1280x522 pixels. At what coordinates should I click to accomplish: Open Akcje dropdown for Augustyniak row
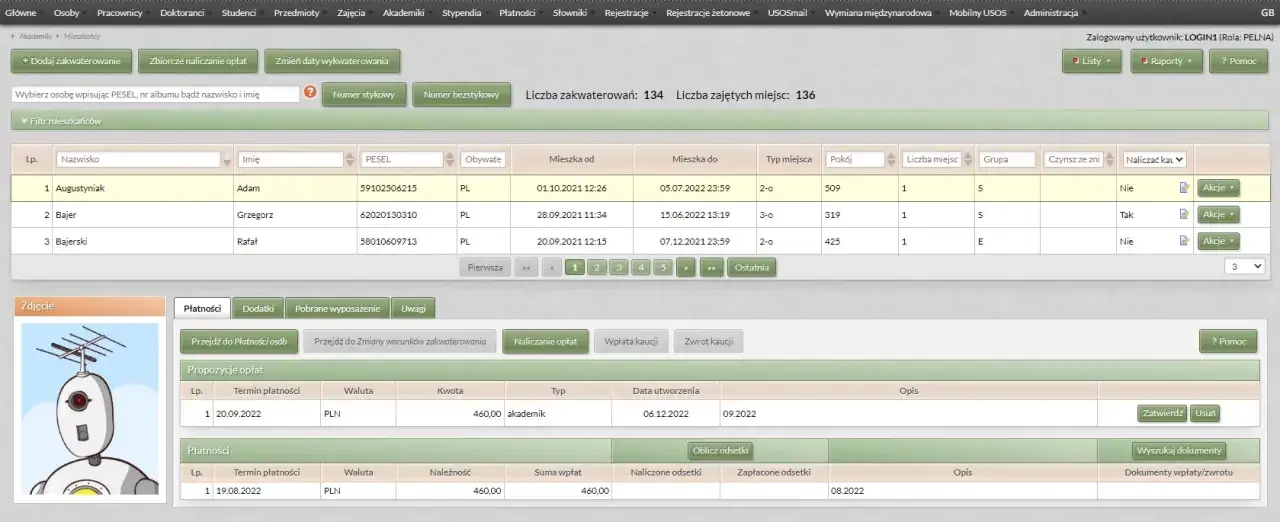pyautogui.click(x=1218, y=187)
